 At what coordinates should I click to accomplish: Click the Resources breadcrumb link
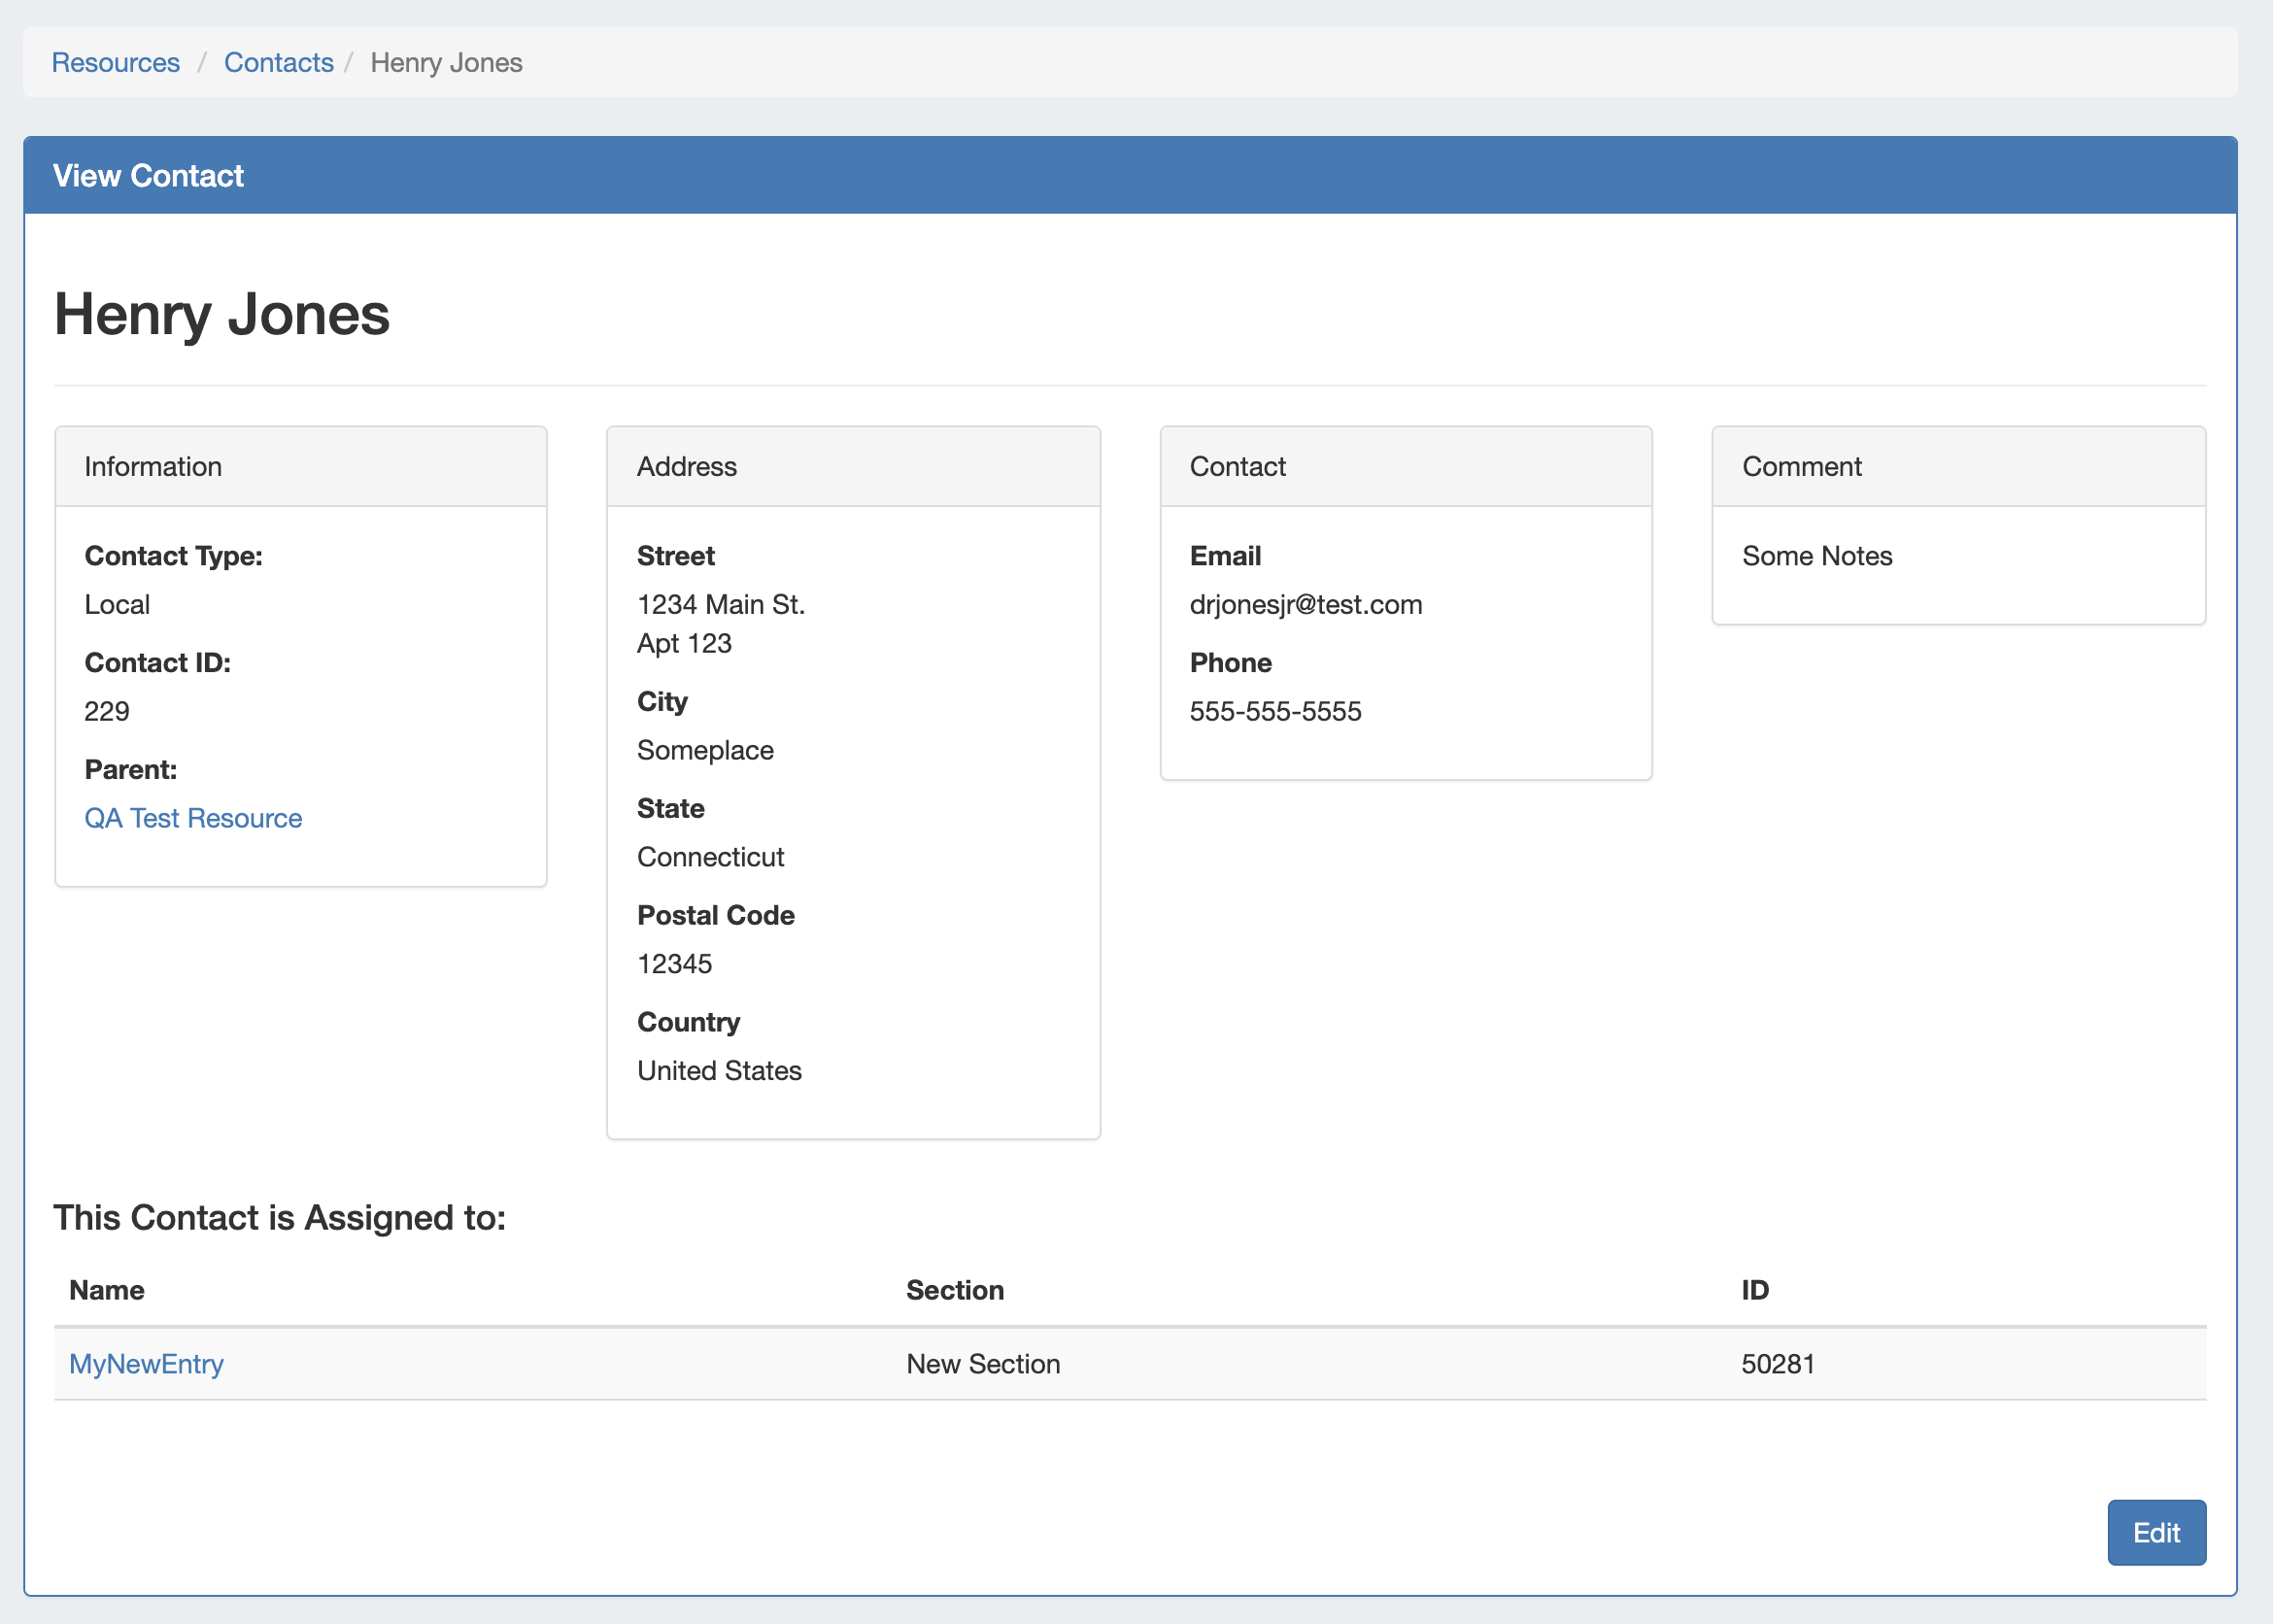click(x=115, y=62)
